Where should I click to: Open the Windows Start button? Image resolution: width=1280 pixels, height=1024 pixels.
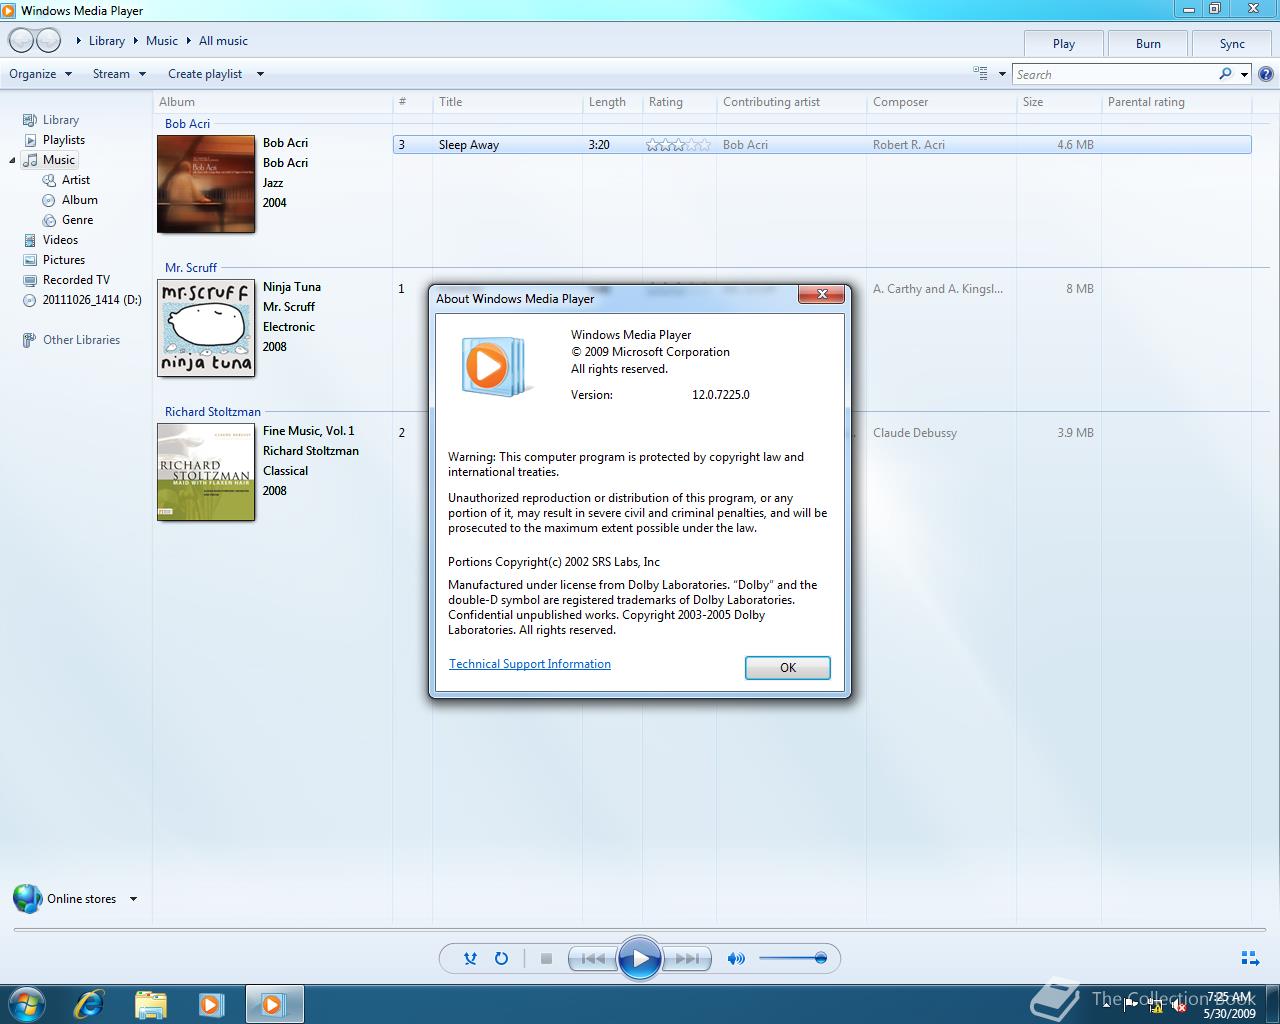point(26,1004)
